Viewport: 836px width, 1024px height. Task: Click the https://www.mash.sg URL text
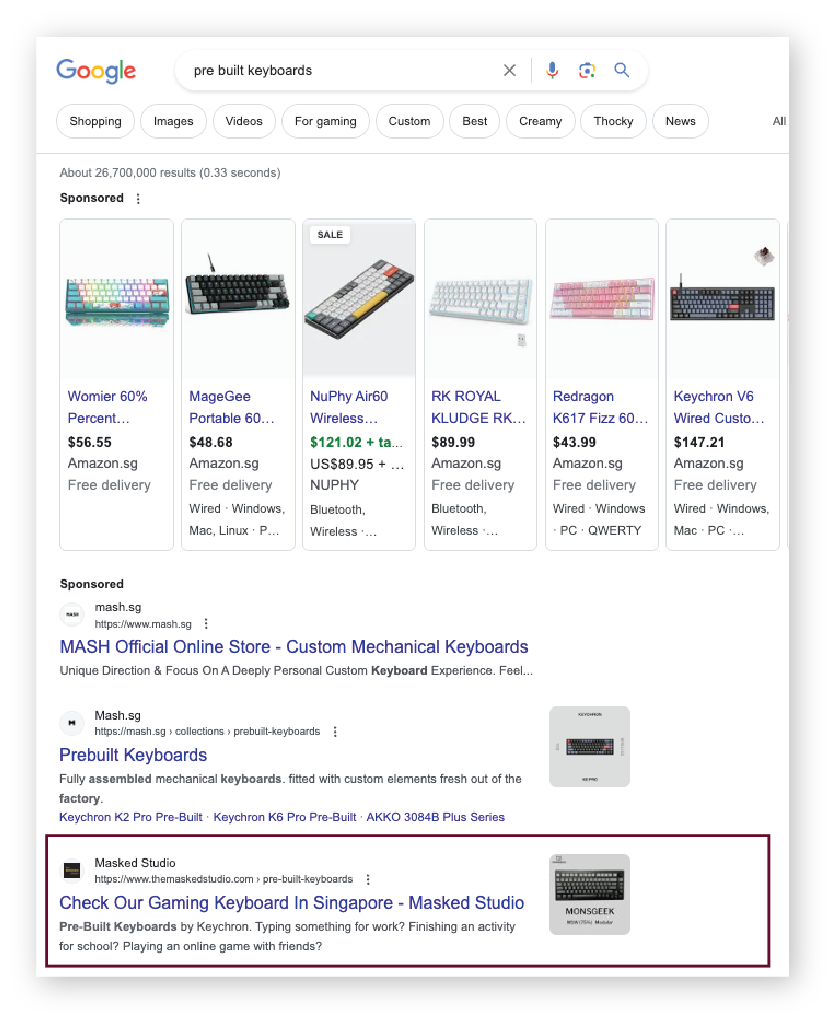tap(143, 624)
